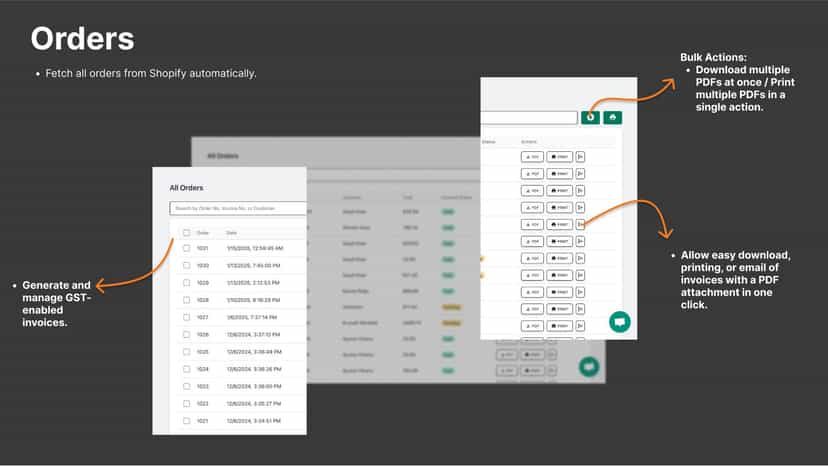Click Print in the ninth Actions row
This screenshot has height=466, width=828.
pyautogui.click(x=559, y=292)
